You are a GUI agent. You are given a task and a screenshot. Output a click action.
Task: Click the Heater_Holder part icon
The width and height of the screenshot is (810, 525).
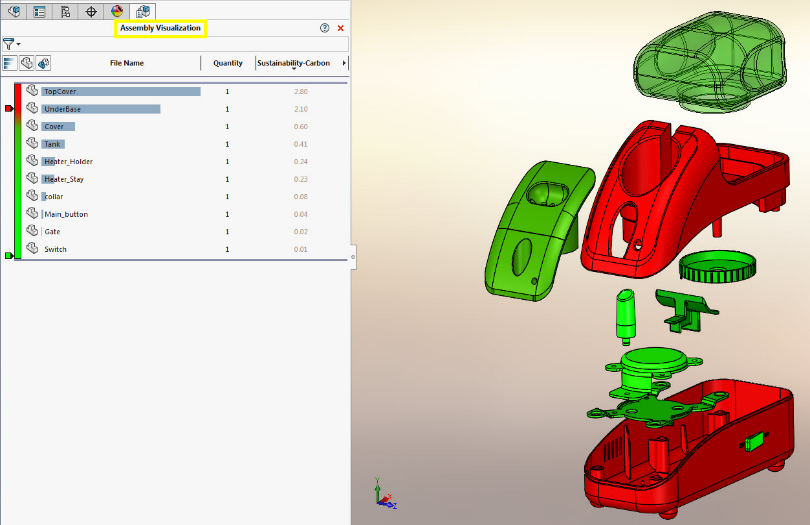click(32, 161)
